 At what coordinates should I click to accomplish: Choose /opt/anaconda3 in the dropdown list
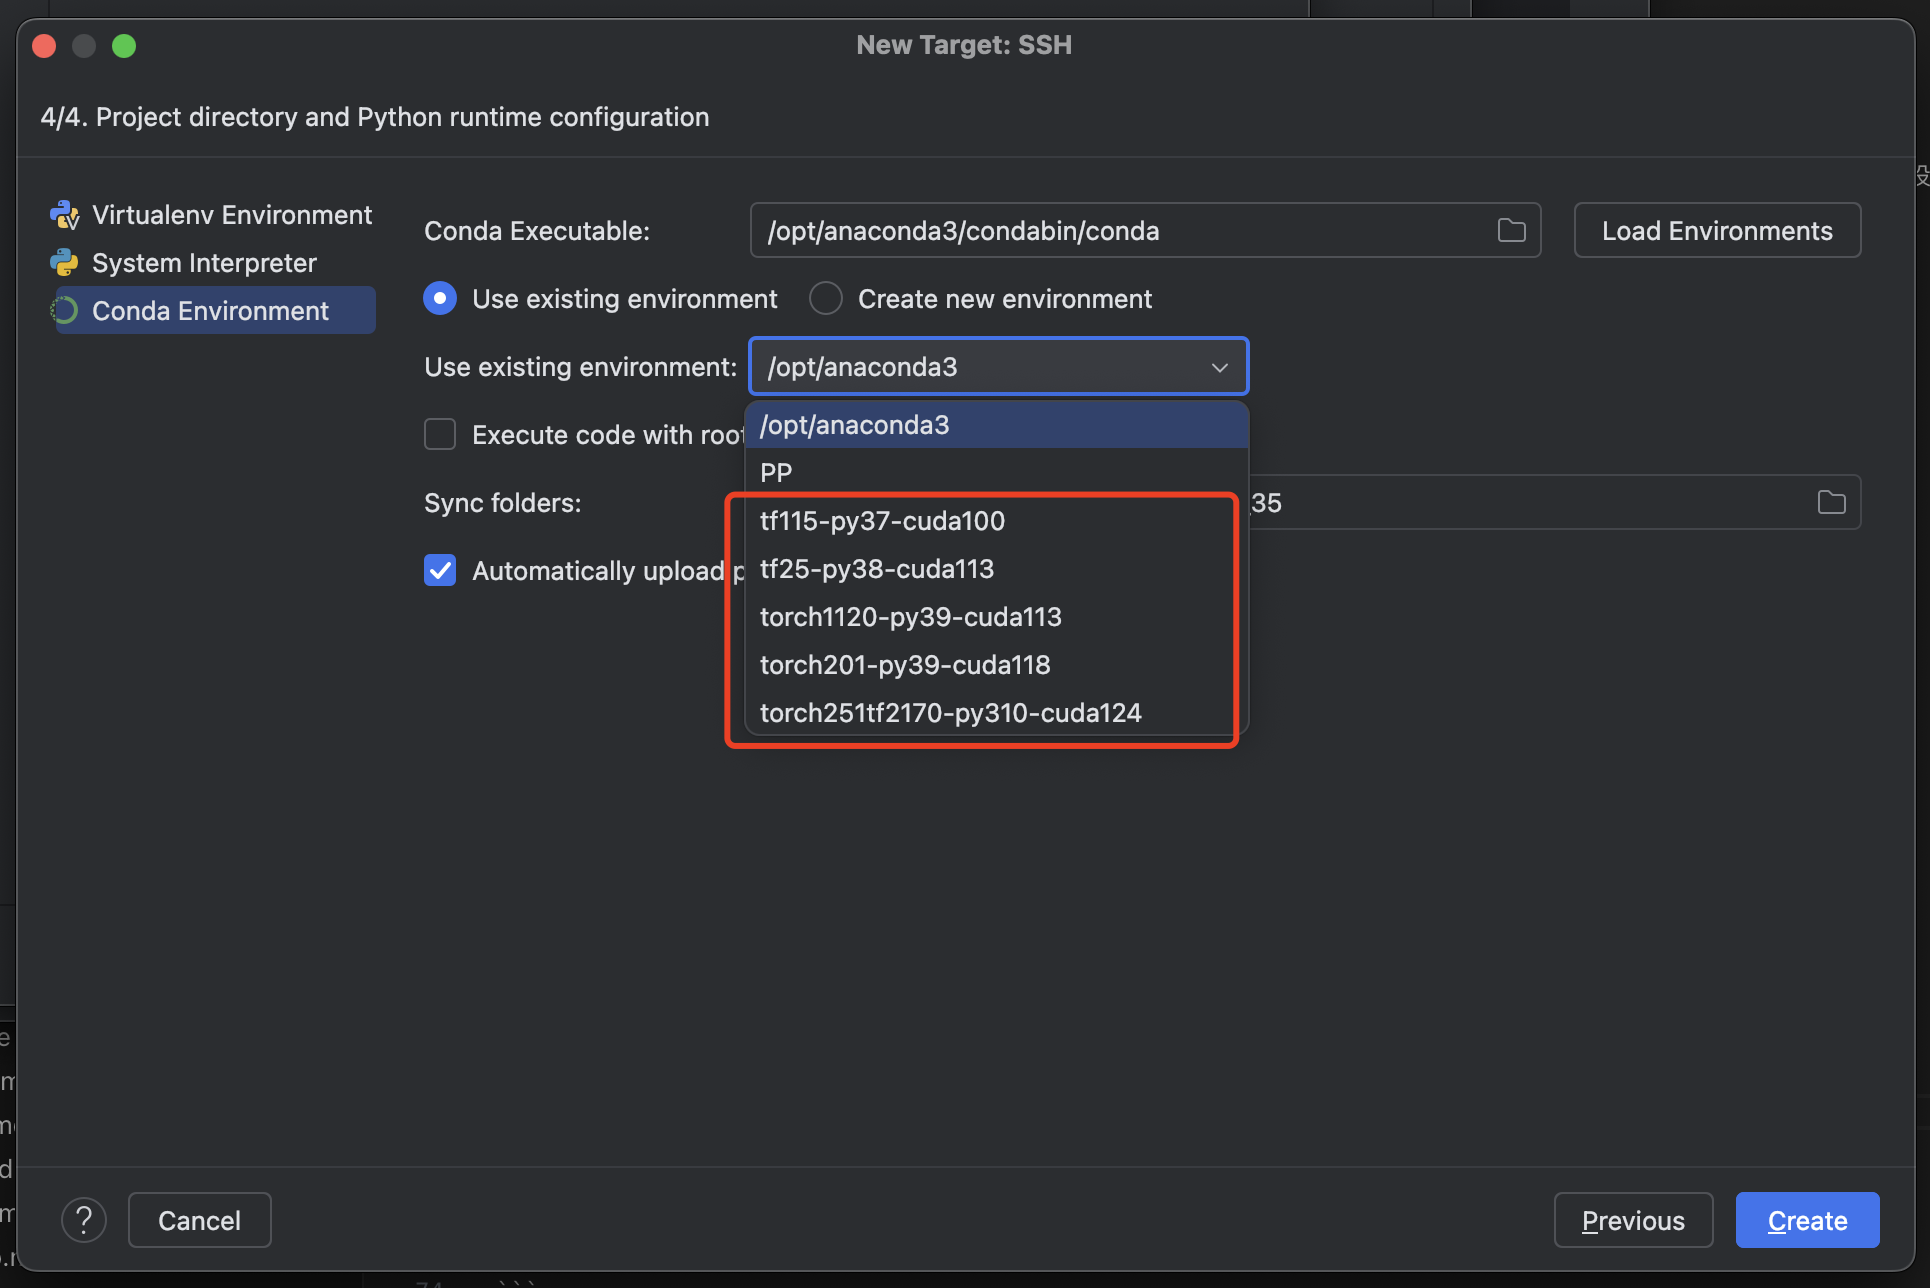pos(855,425)
